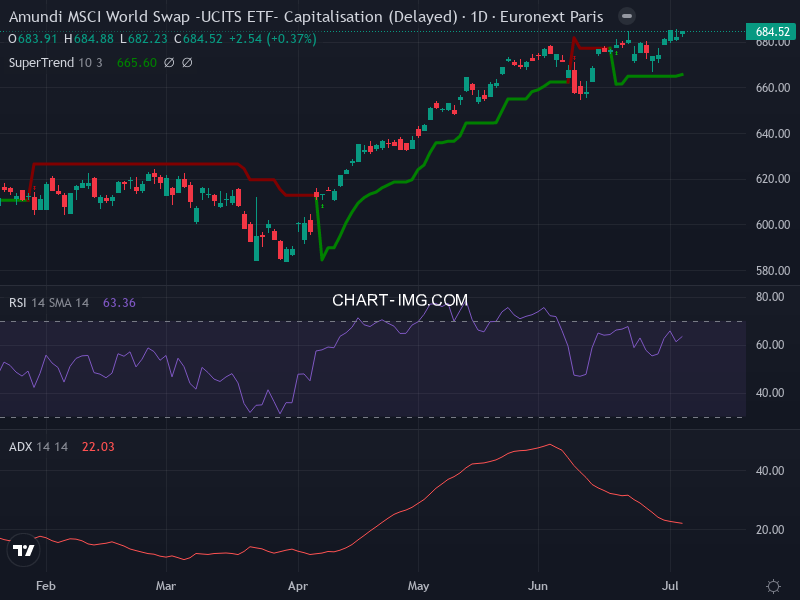Open chart settings gear icon
Screen dimensions: 800x600
773,586
